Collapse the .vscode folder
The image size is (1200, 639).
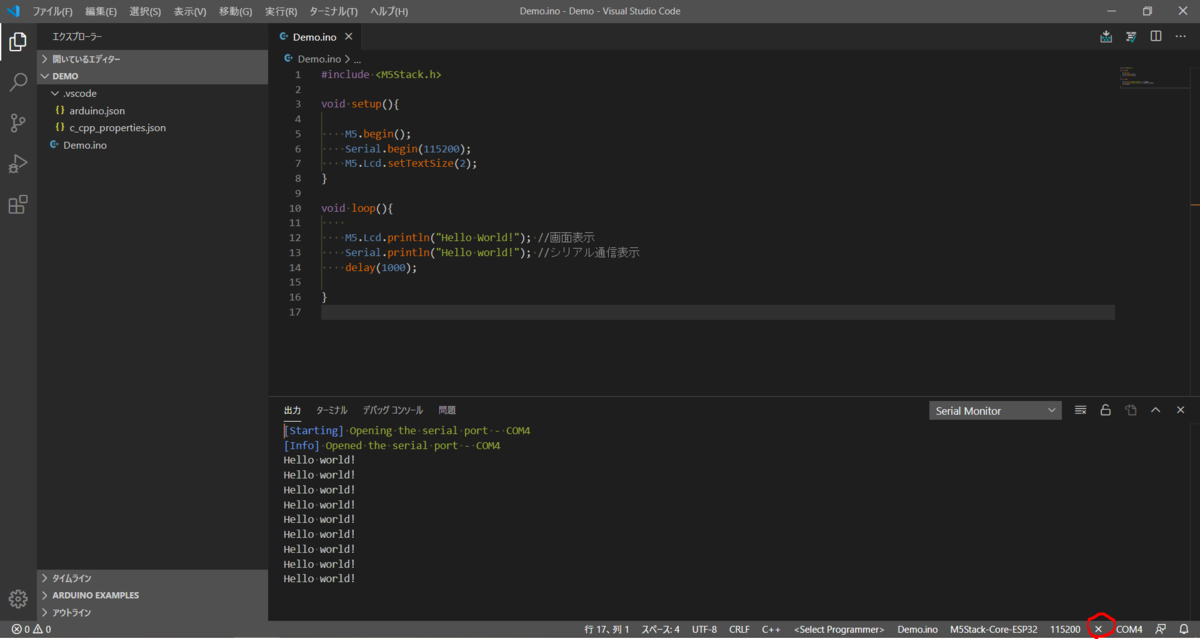click(152, 93)
